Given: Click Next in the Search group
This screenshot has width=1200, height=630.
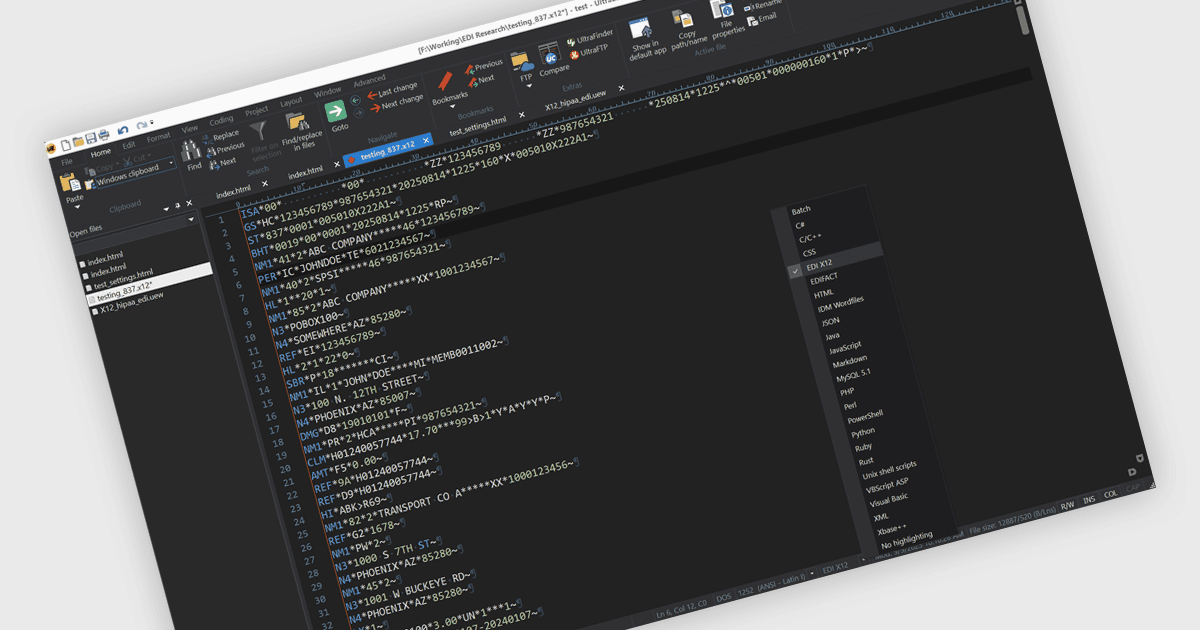Looking at the screenshot, I should [223, 161].
